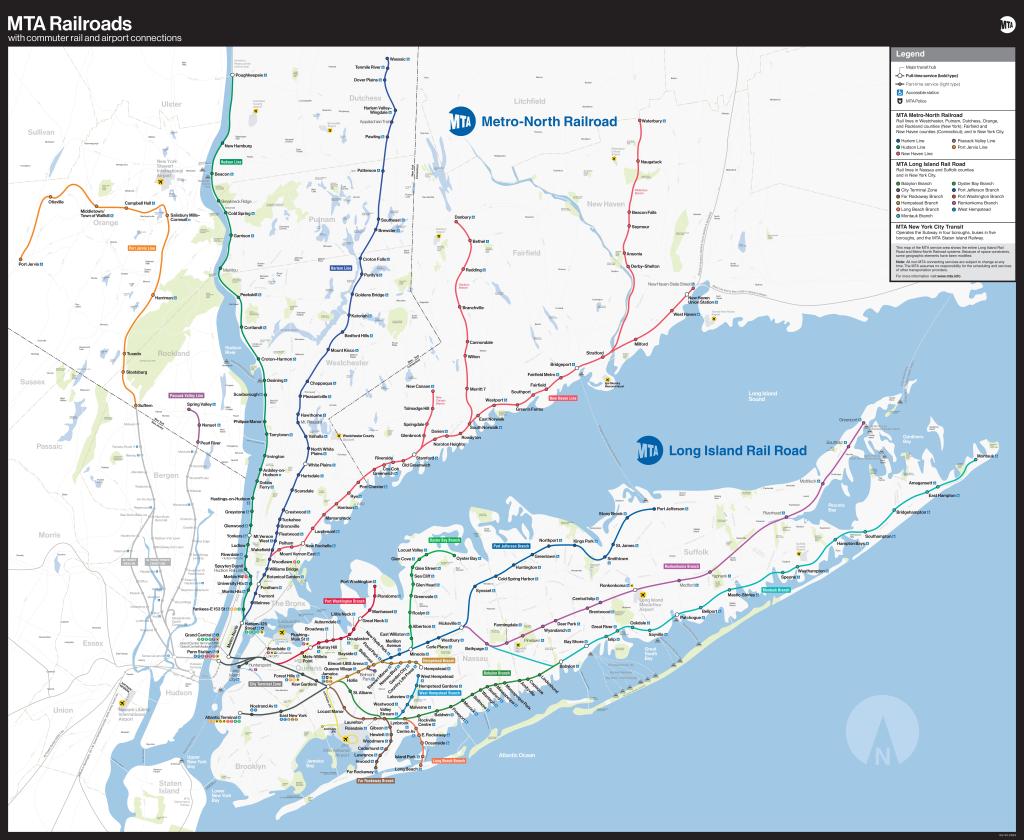Select the Harlem Line color dot in legend
This screenshot has height=840, width=1024.
point(898,141)
